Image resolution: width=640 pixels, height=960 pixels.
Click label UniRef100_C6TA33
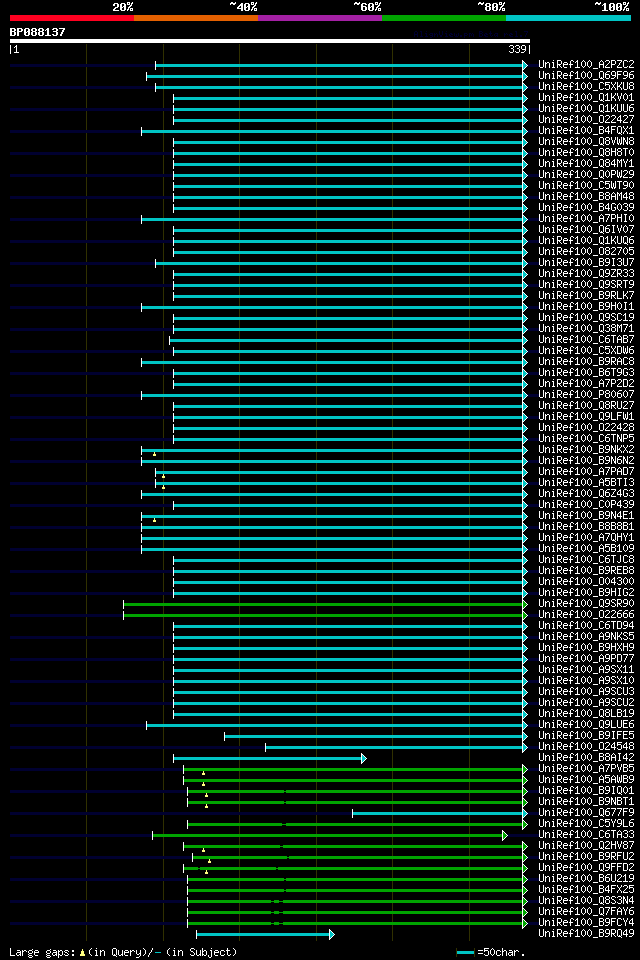click(586, 836)
